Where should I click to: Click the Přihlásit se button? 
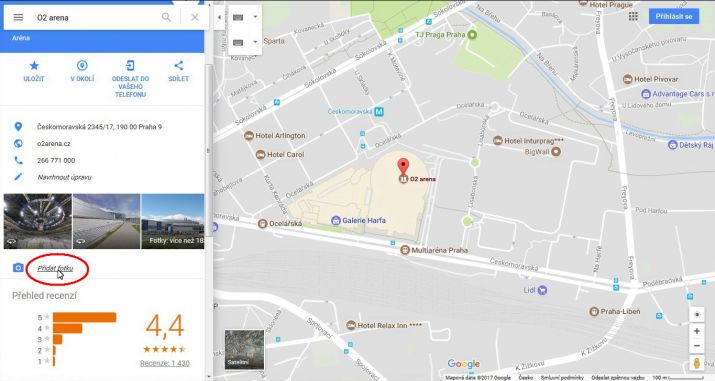tap(674, 16)
